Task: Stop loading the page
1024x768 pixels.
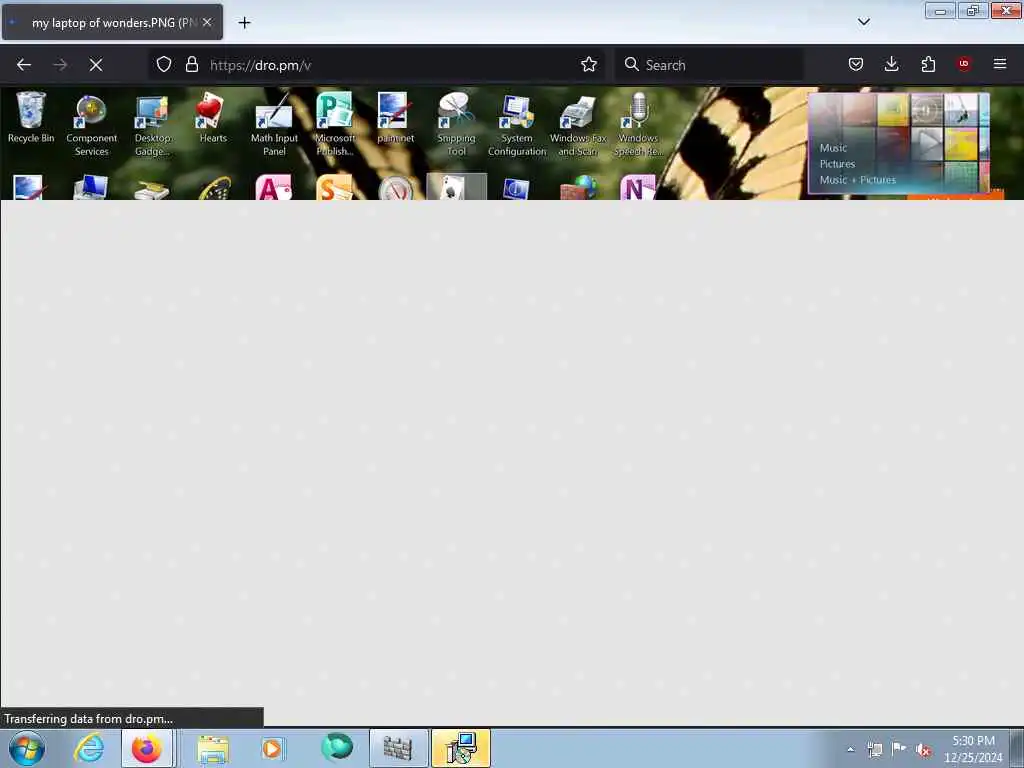Action: tap(96, 65)
